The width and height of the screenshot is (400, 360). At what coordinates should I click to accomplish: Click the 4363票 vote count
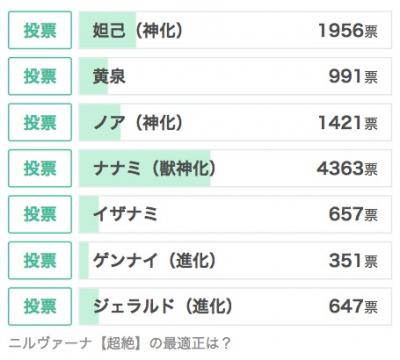(x=347, y=169)
